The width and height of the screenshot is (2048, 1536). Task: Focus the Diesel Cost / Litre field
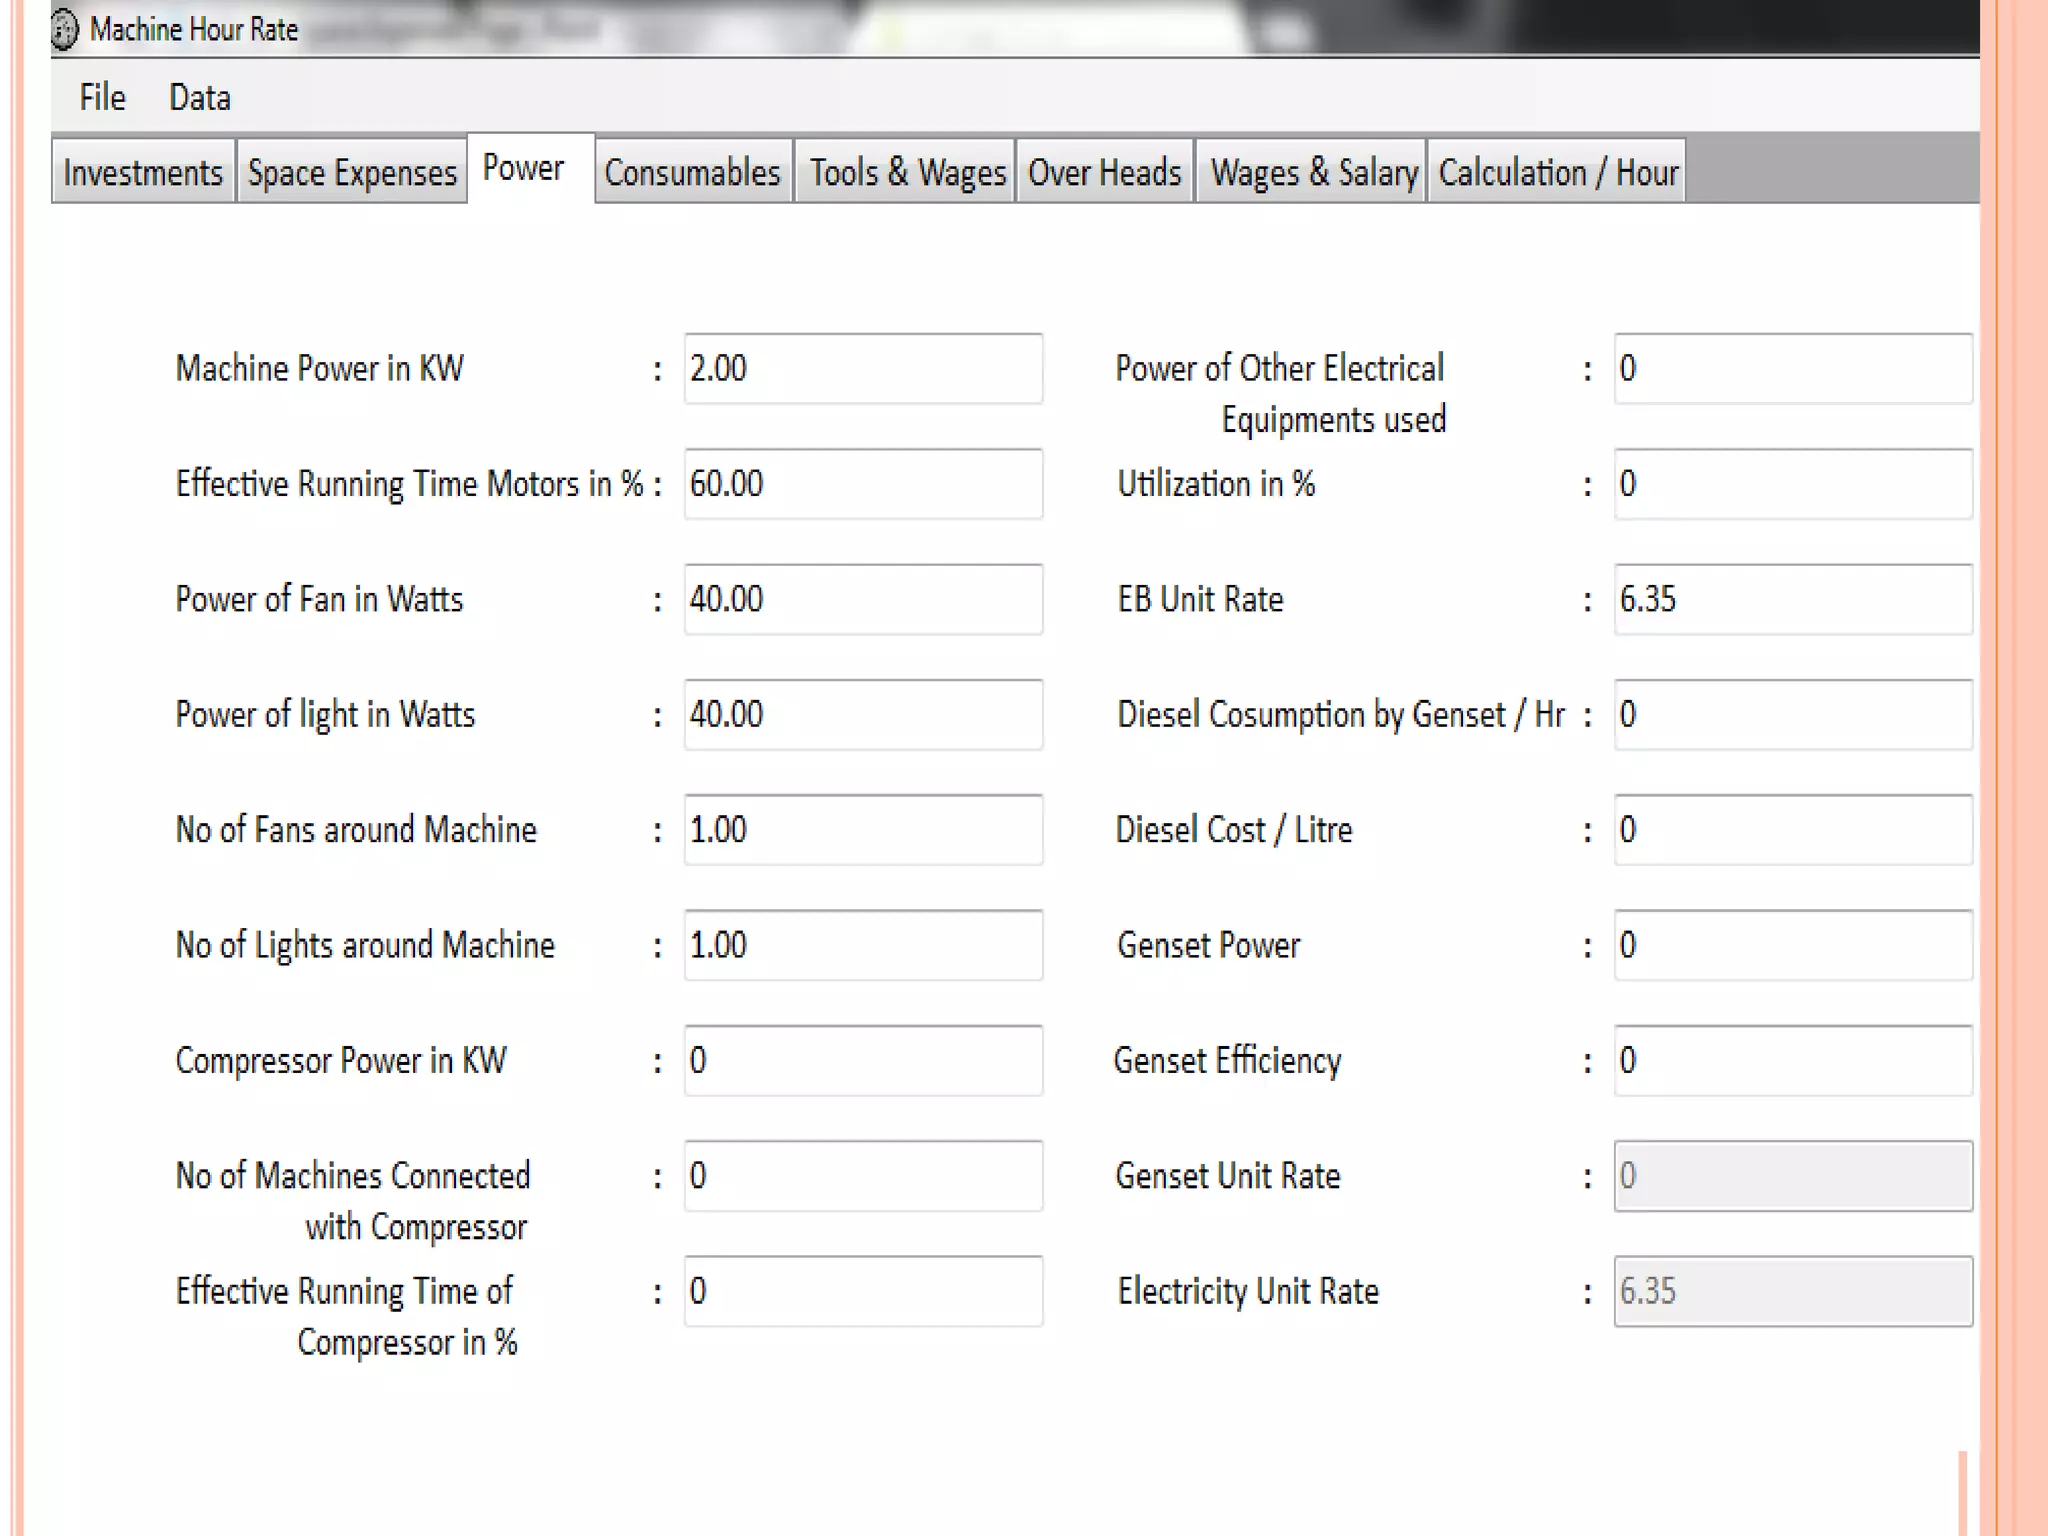(1792, 830)
